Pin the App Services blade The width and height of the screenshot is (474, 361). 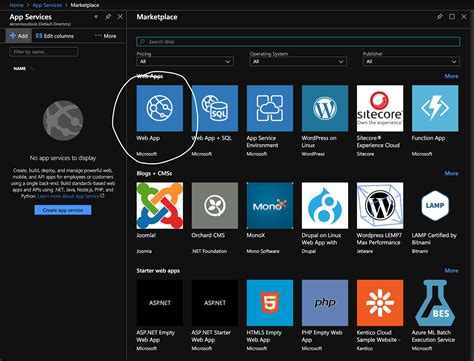(108, 17)
